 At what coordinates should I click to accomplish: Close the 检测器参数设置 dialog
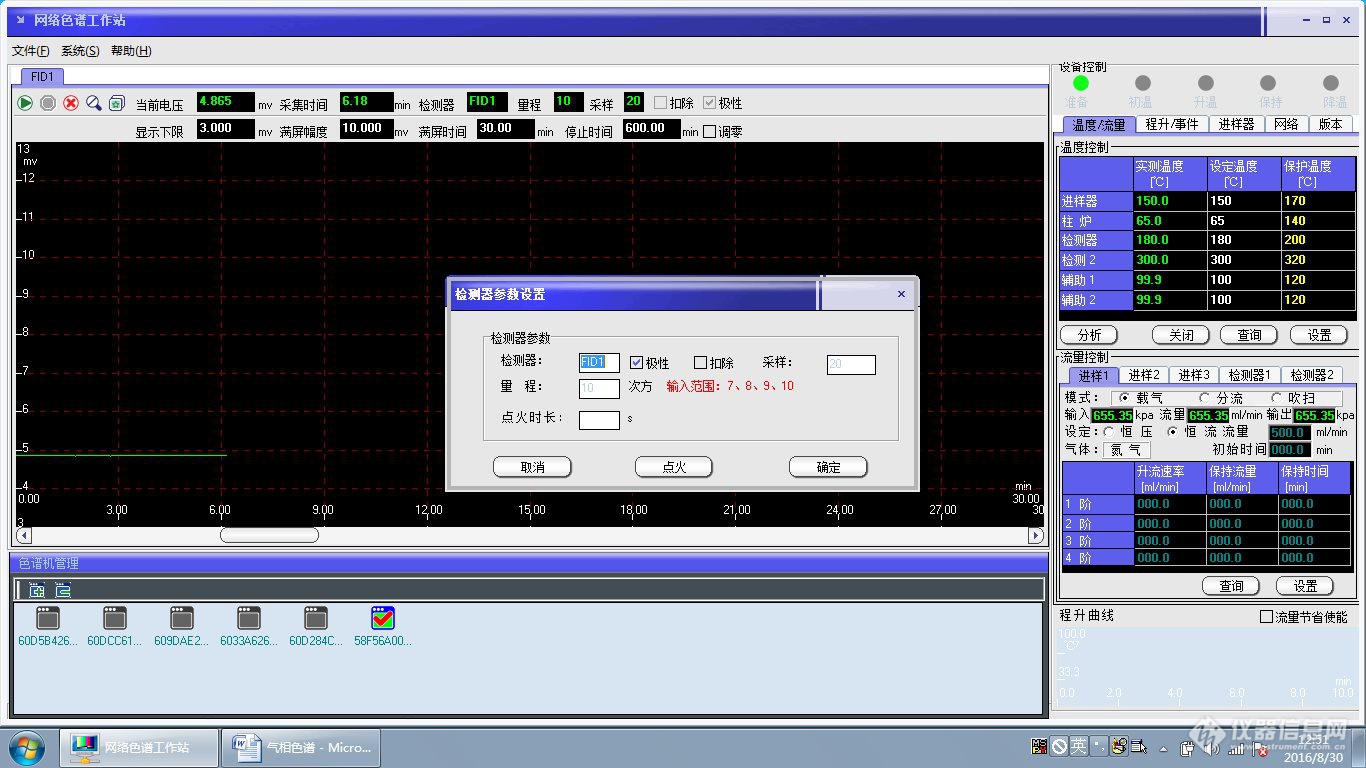901,294
